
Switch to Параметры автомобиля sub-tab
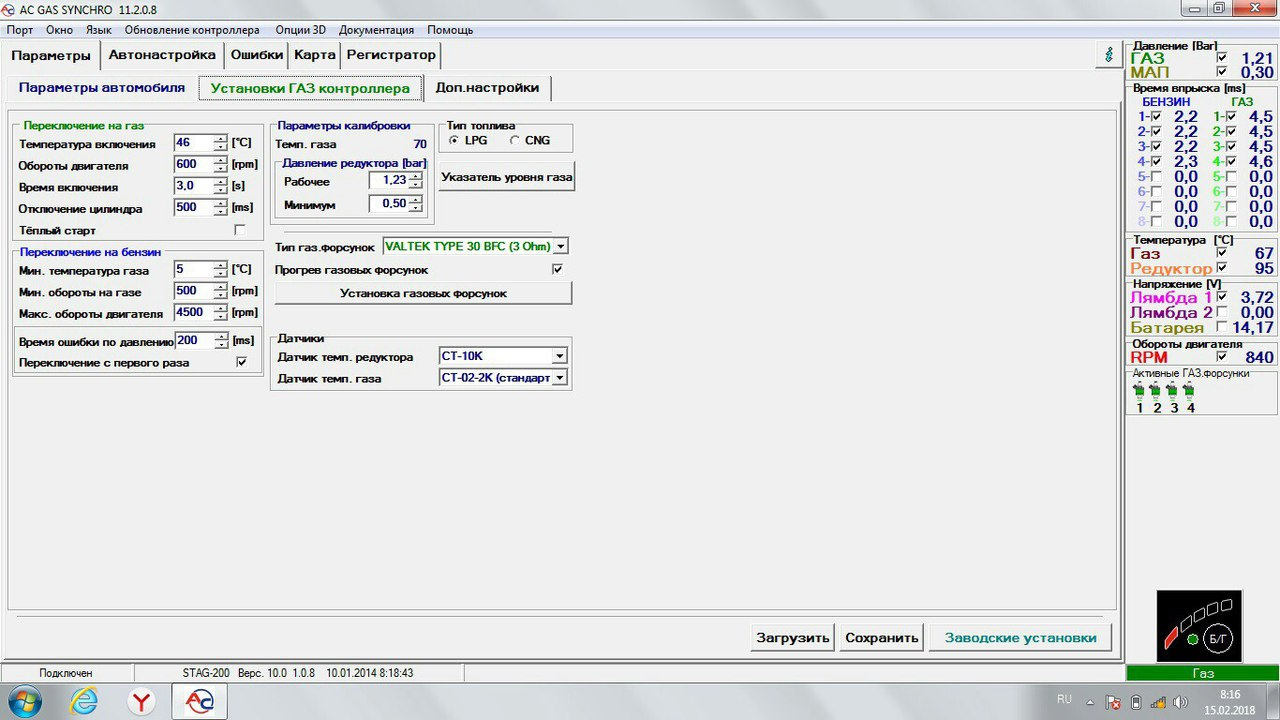pos(102,88)
